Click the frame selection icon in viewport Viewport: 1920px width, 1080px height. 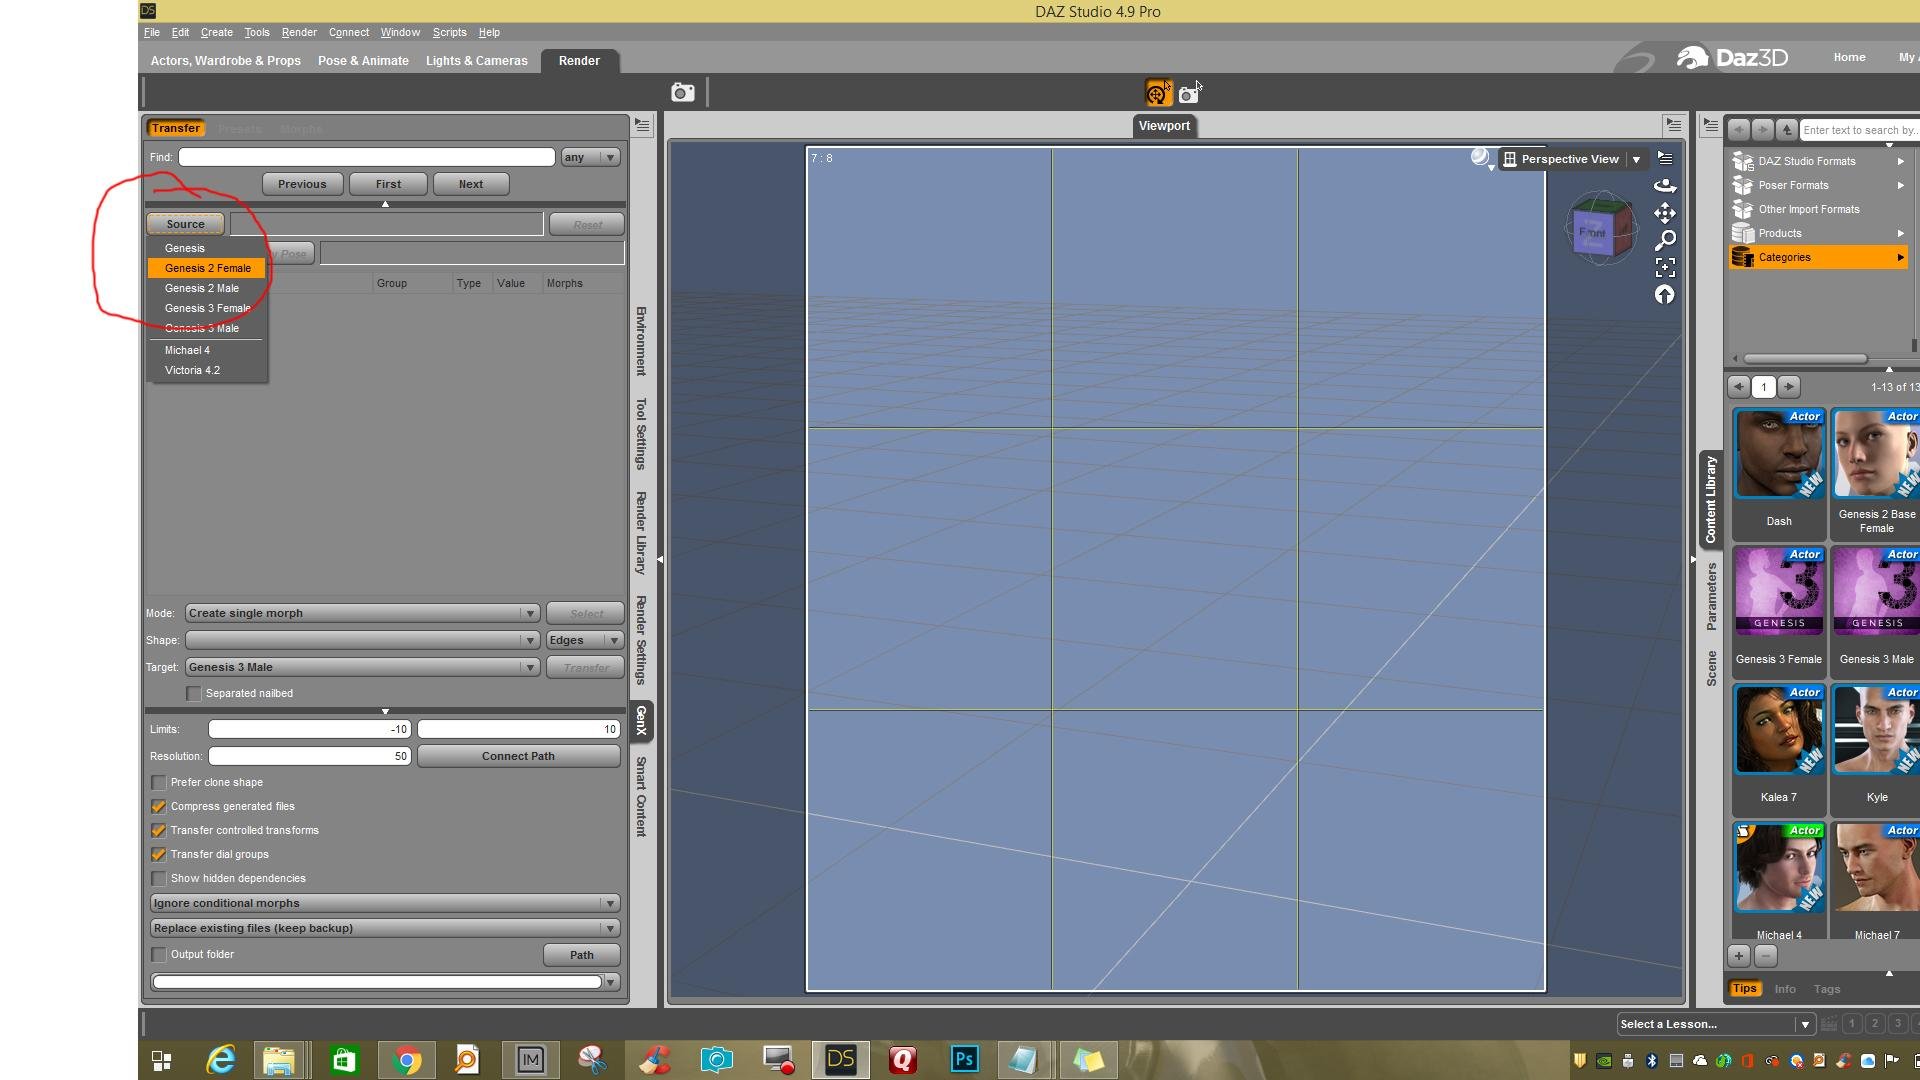(x=1665, y=267)
